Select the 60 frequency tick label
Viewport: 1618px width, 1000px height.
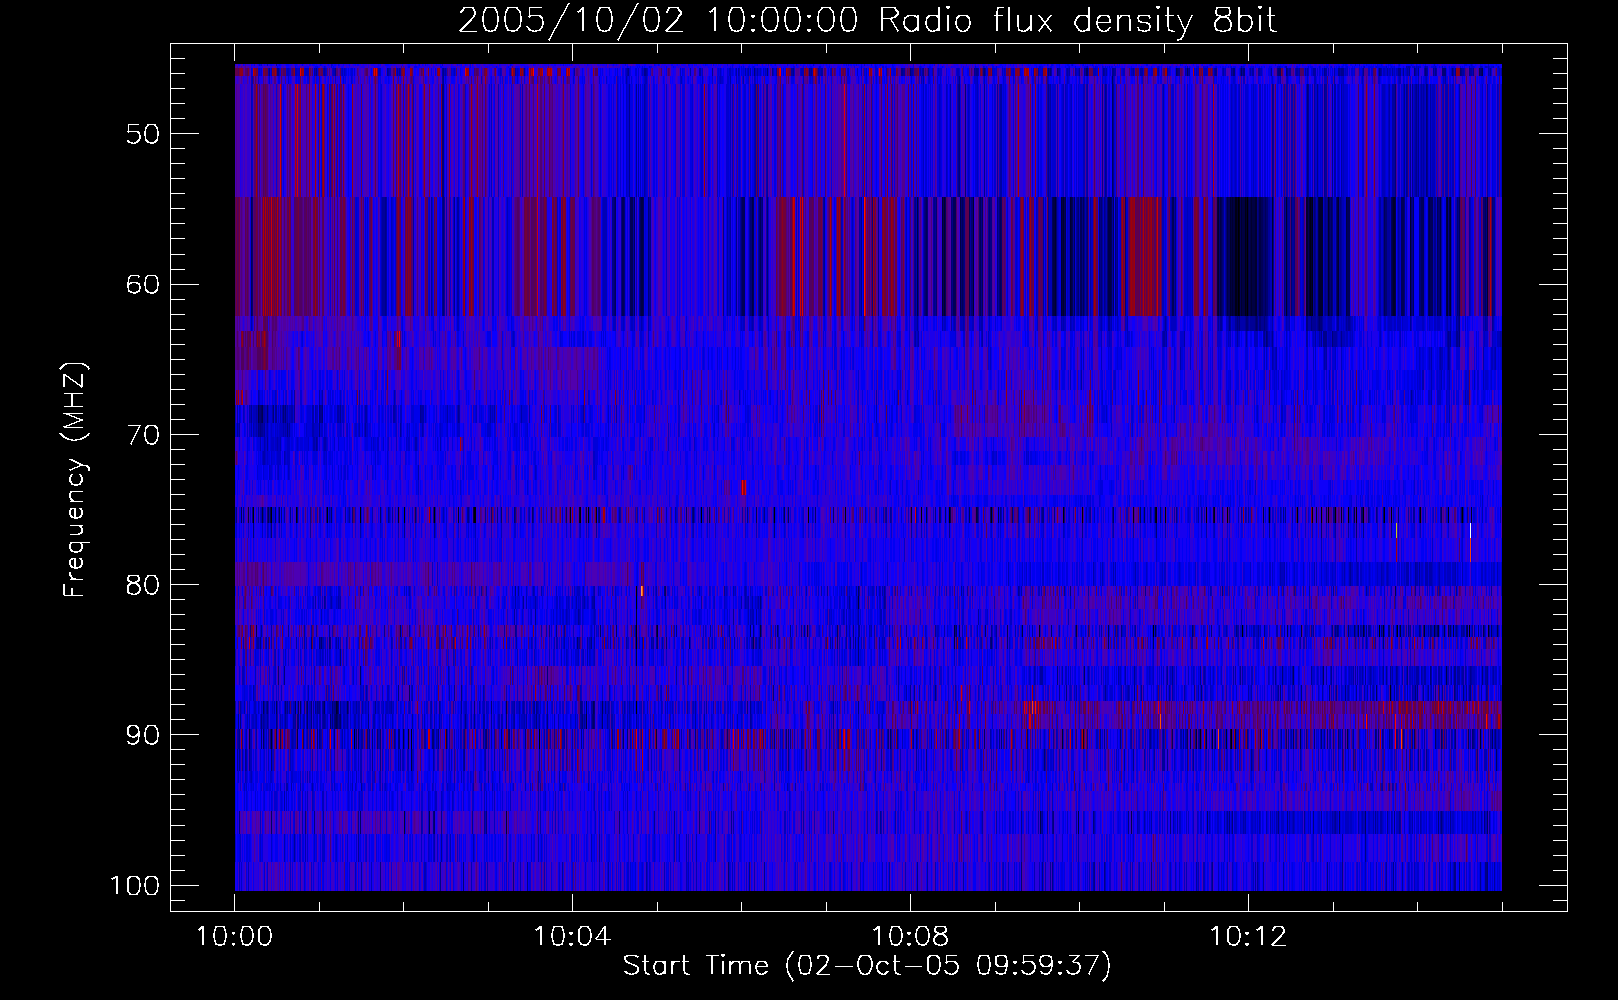click(142, 284)
